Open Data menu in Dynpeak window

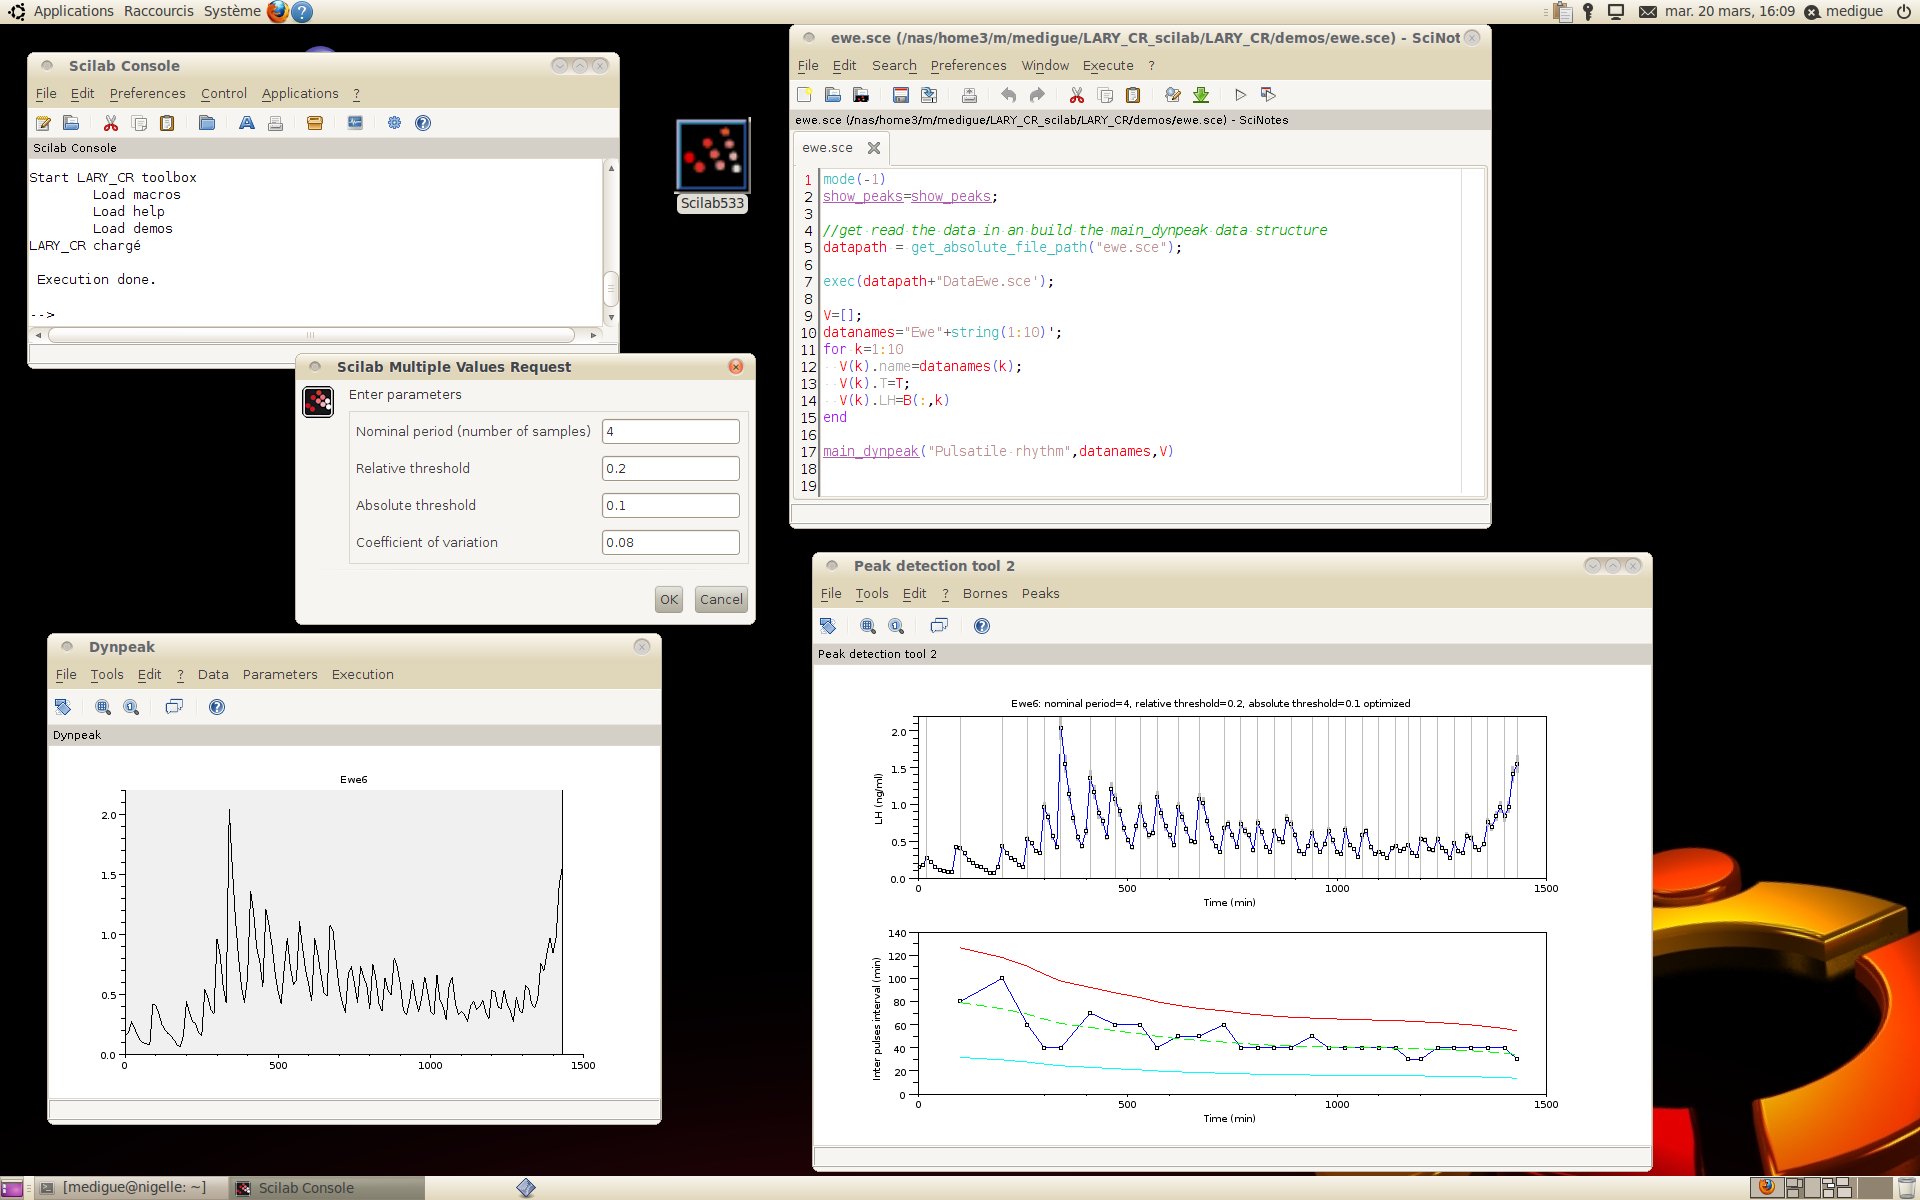[213, 675]
